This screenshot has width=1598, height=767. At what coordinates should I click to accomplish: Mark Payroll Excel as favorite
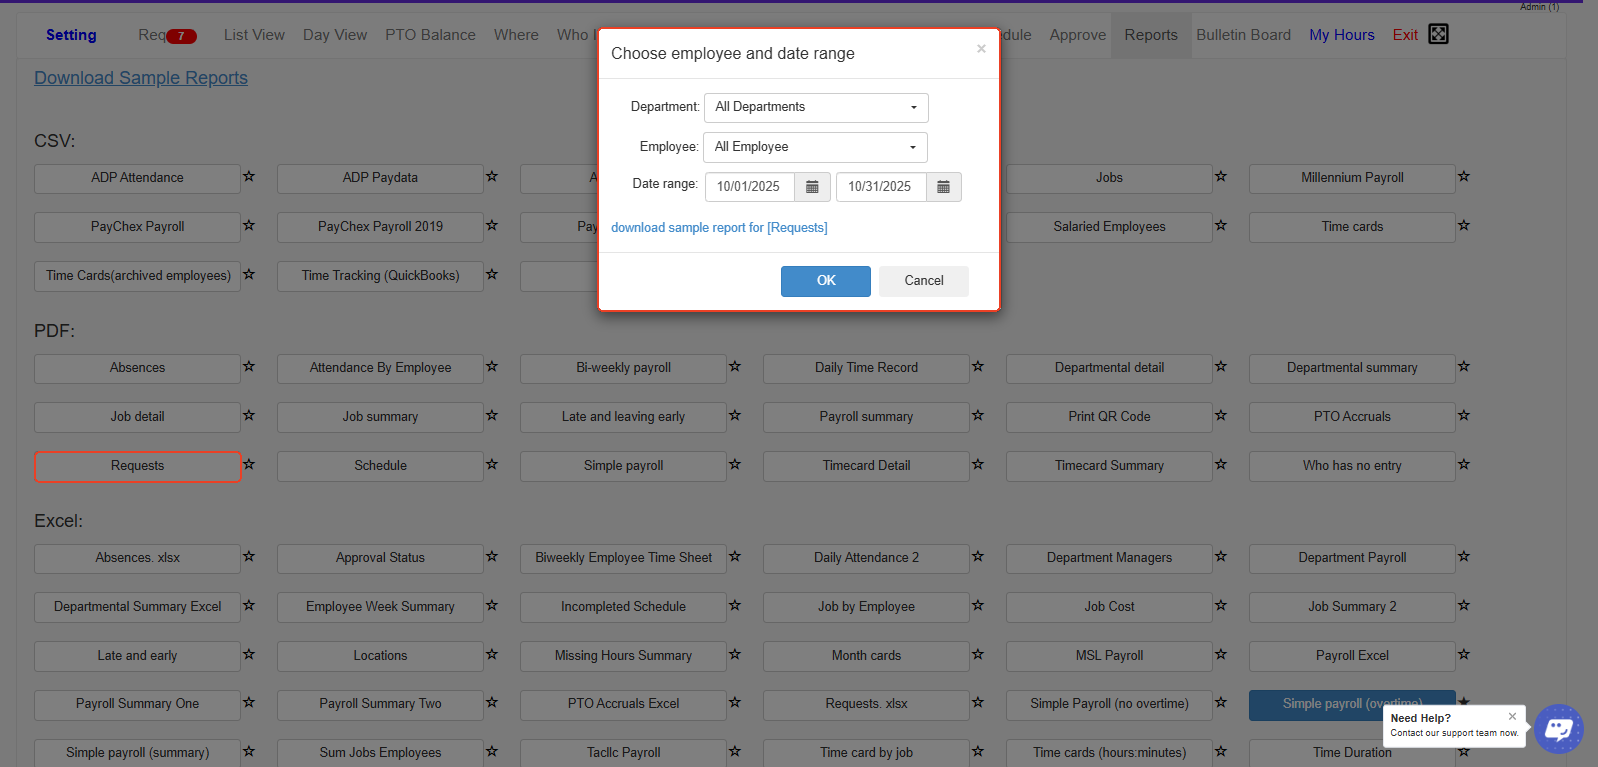pyautogui.click(x=1464, y=655)
